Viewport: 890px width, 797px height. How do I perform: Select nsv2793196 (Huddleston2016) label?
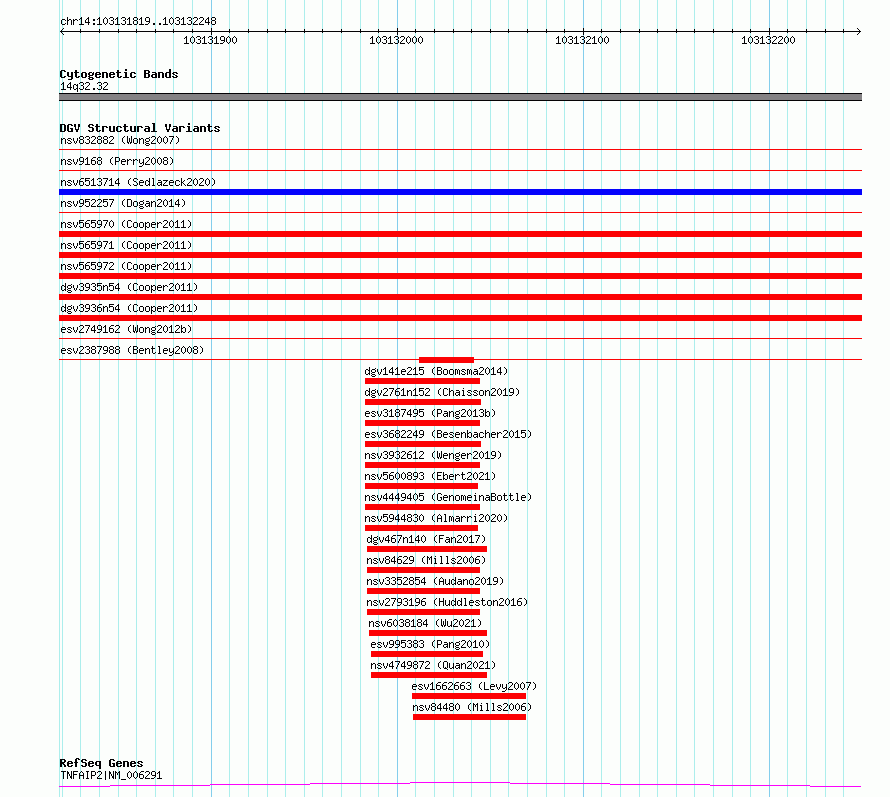click(x=447, y=602)
